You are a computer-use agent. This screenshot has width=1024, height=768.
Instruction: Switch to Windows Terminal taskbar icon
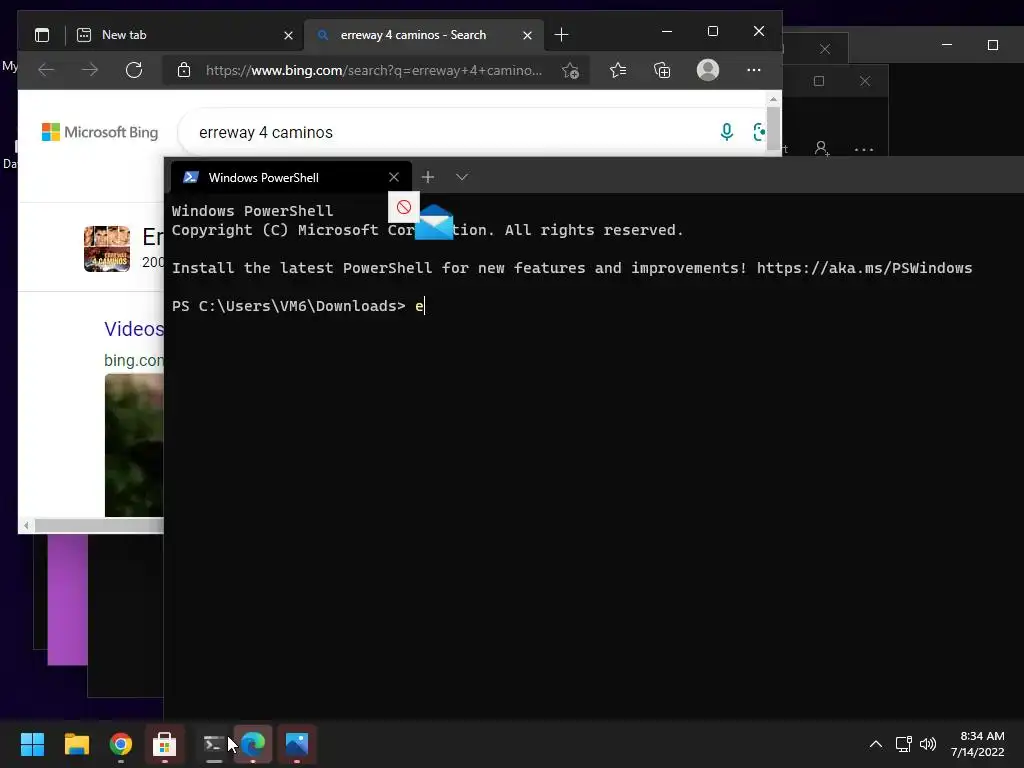(x=213, y=744)
